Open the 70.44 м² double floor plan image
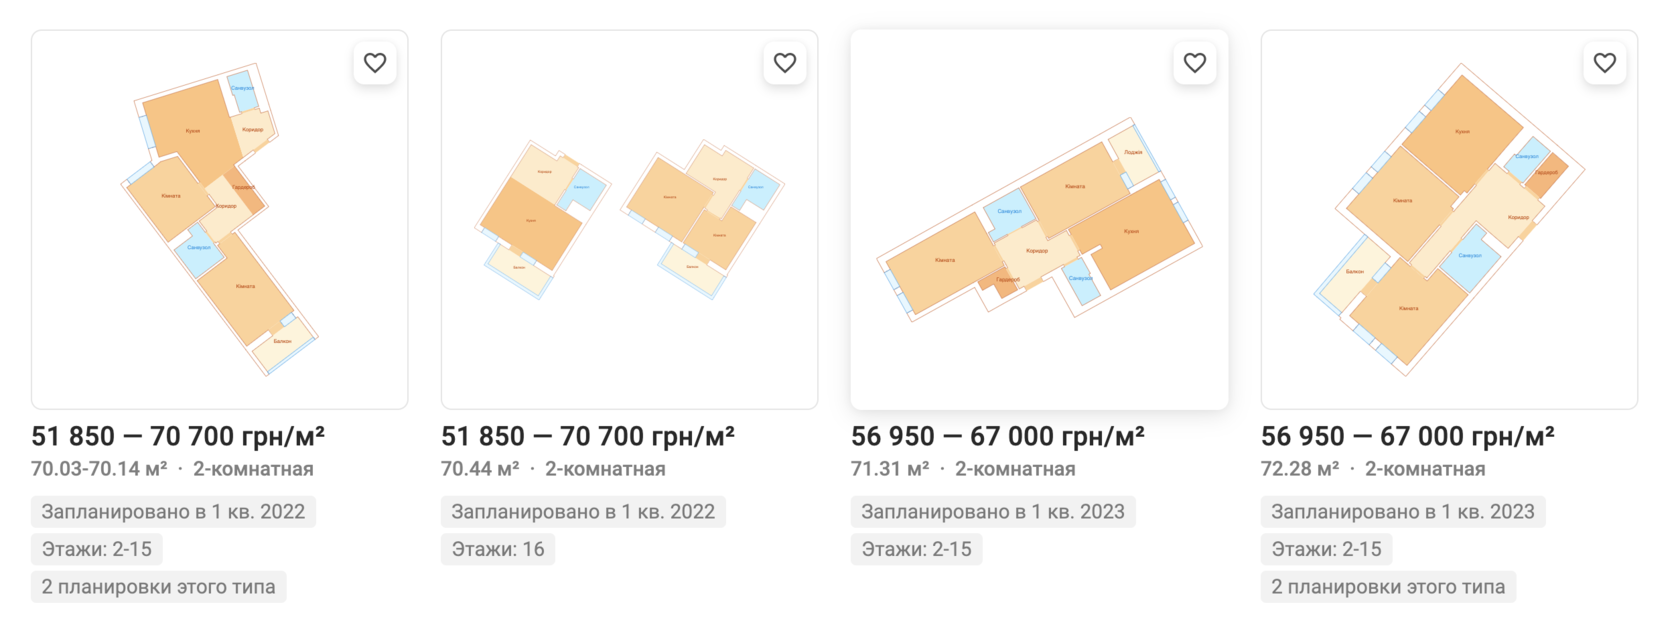Screen dimensions: 1680x631 (630, 220)
